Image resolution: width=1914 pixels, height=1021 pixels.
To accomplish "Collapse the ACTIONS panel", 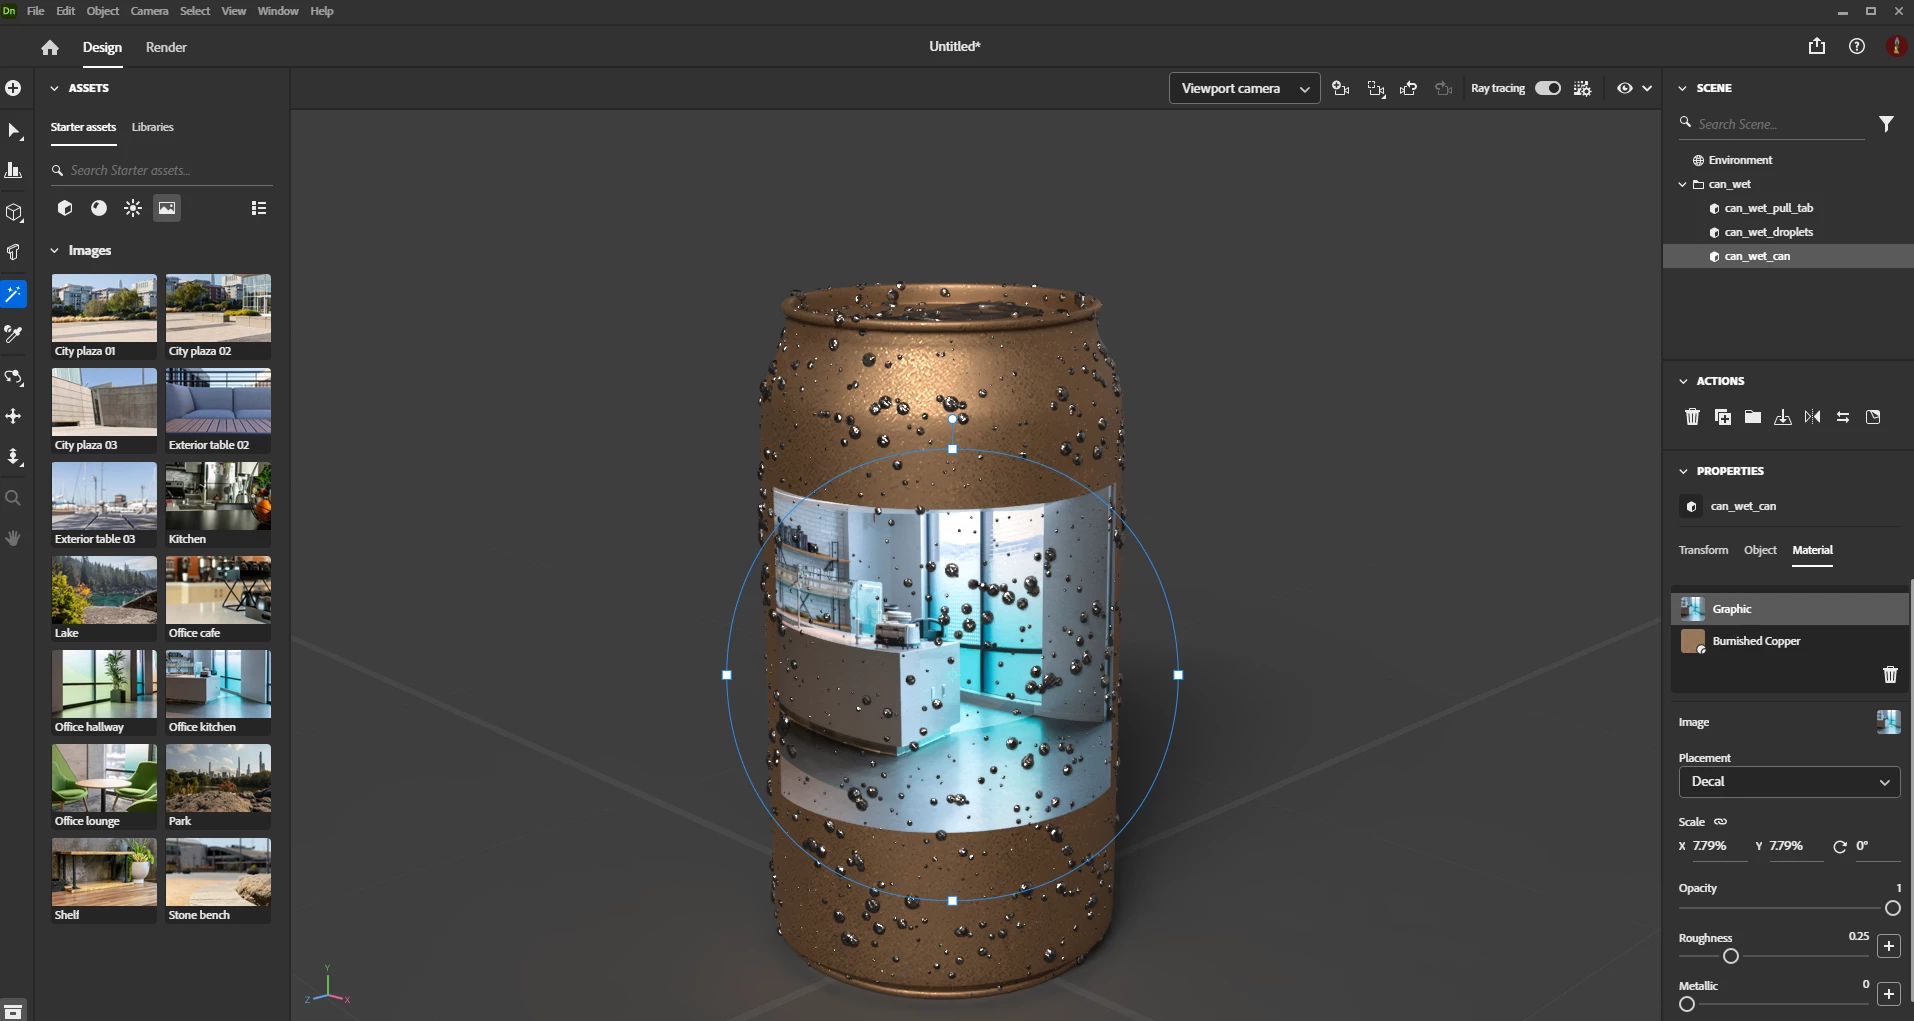I will click(x=1683, y=381).
